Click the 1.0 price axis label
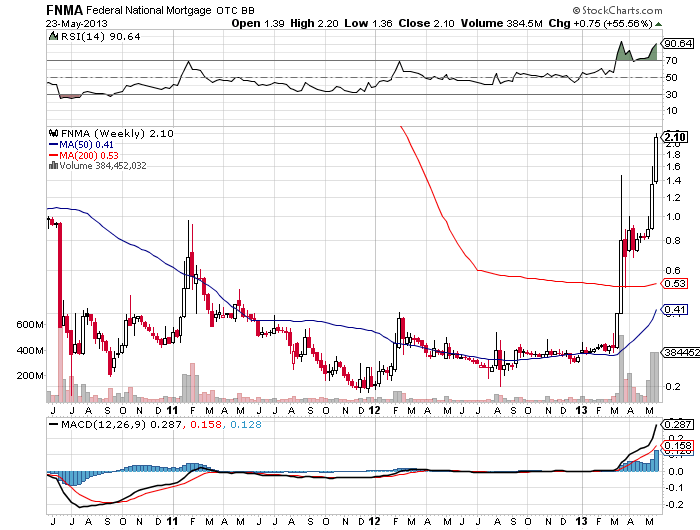700x530 pixels. tap(673, 217)
